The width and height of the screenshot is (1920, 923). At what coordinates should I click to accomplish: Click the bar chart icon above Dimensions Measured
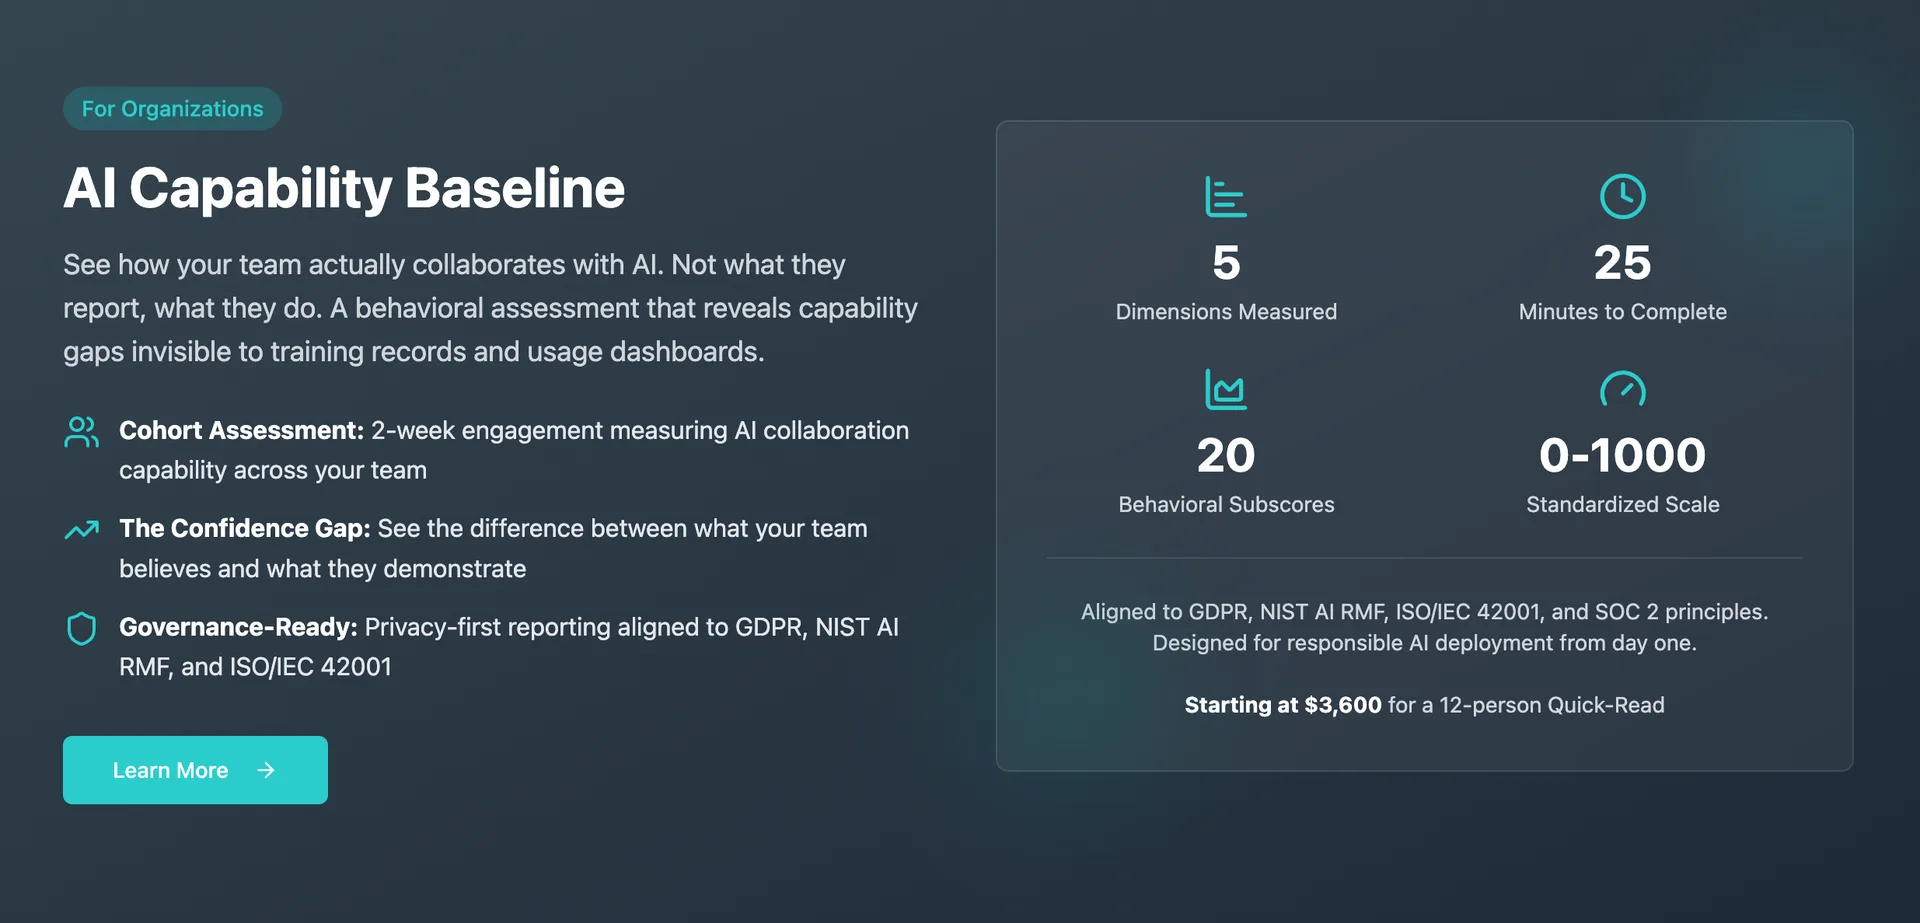point(1225,197)
